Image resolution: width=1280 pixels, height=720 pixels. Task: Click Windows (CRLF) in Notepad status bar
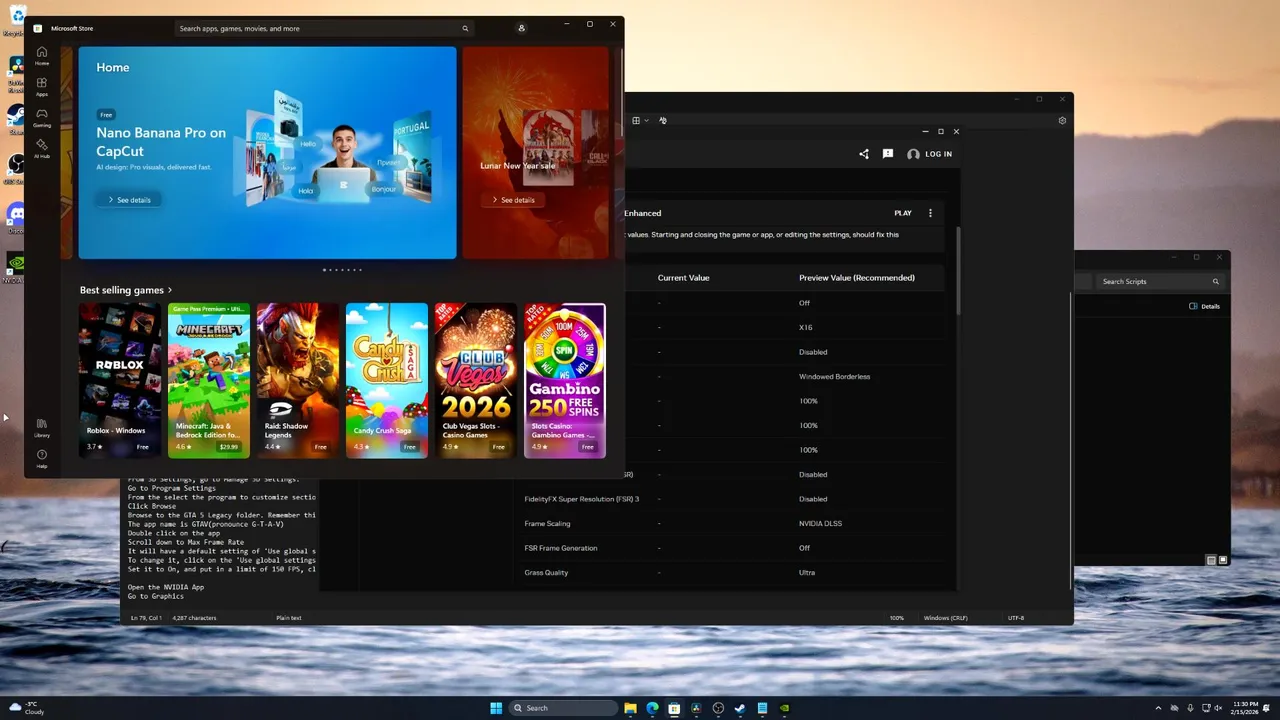[946, 618]
